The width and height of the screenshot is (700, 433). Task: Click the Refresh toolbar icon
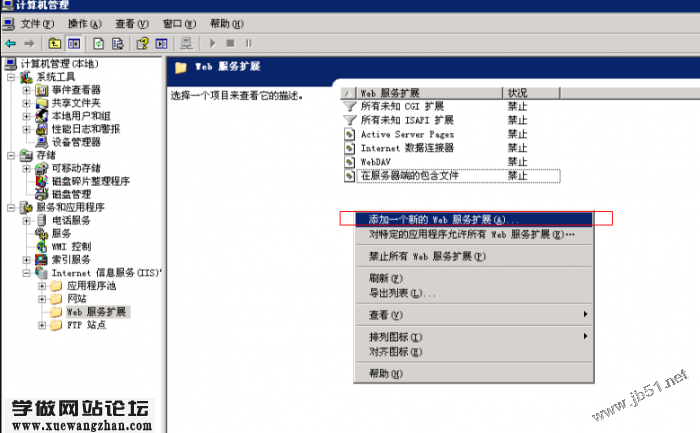click(99, 43)
